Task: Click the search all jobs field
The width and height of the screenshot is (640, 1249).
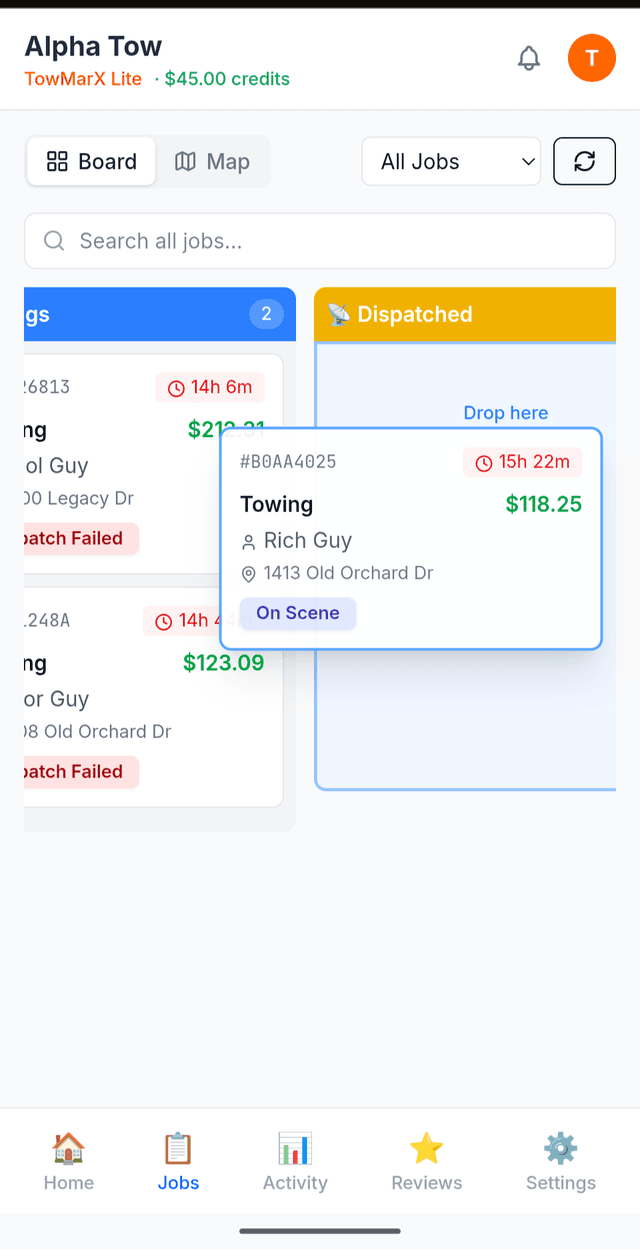Action: (x=319, y=240)
